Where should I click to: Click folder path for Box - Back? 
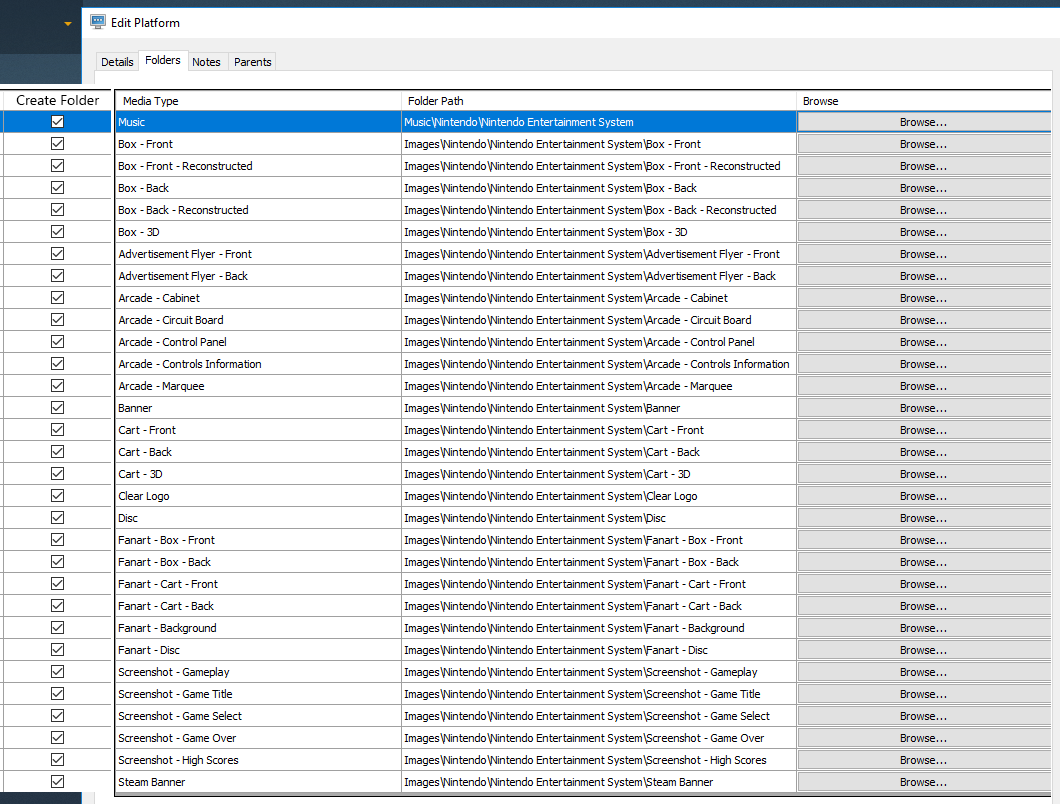click(599, 188)
